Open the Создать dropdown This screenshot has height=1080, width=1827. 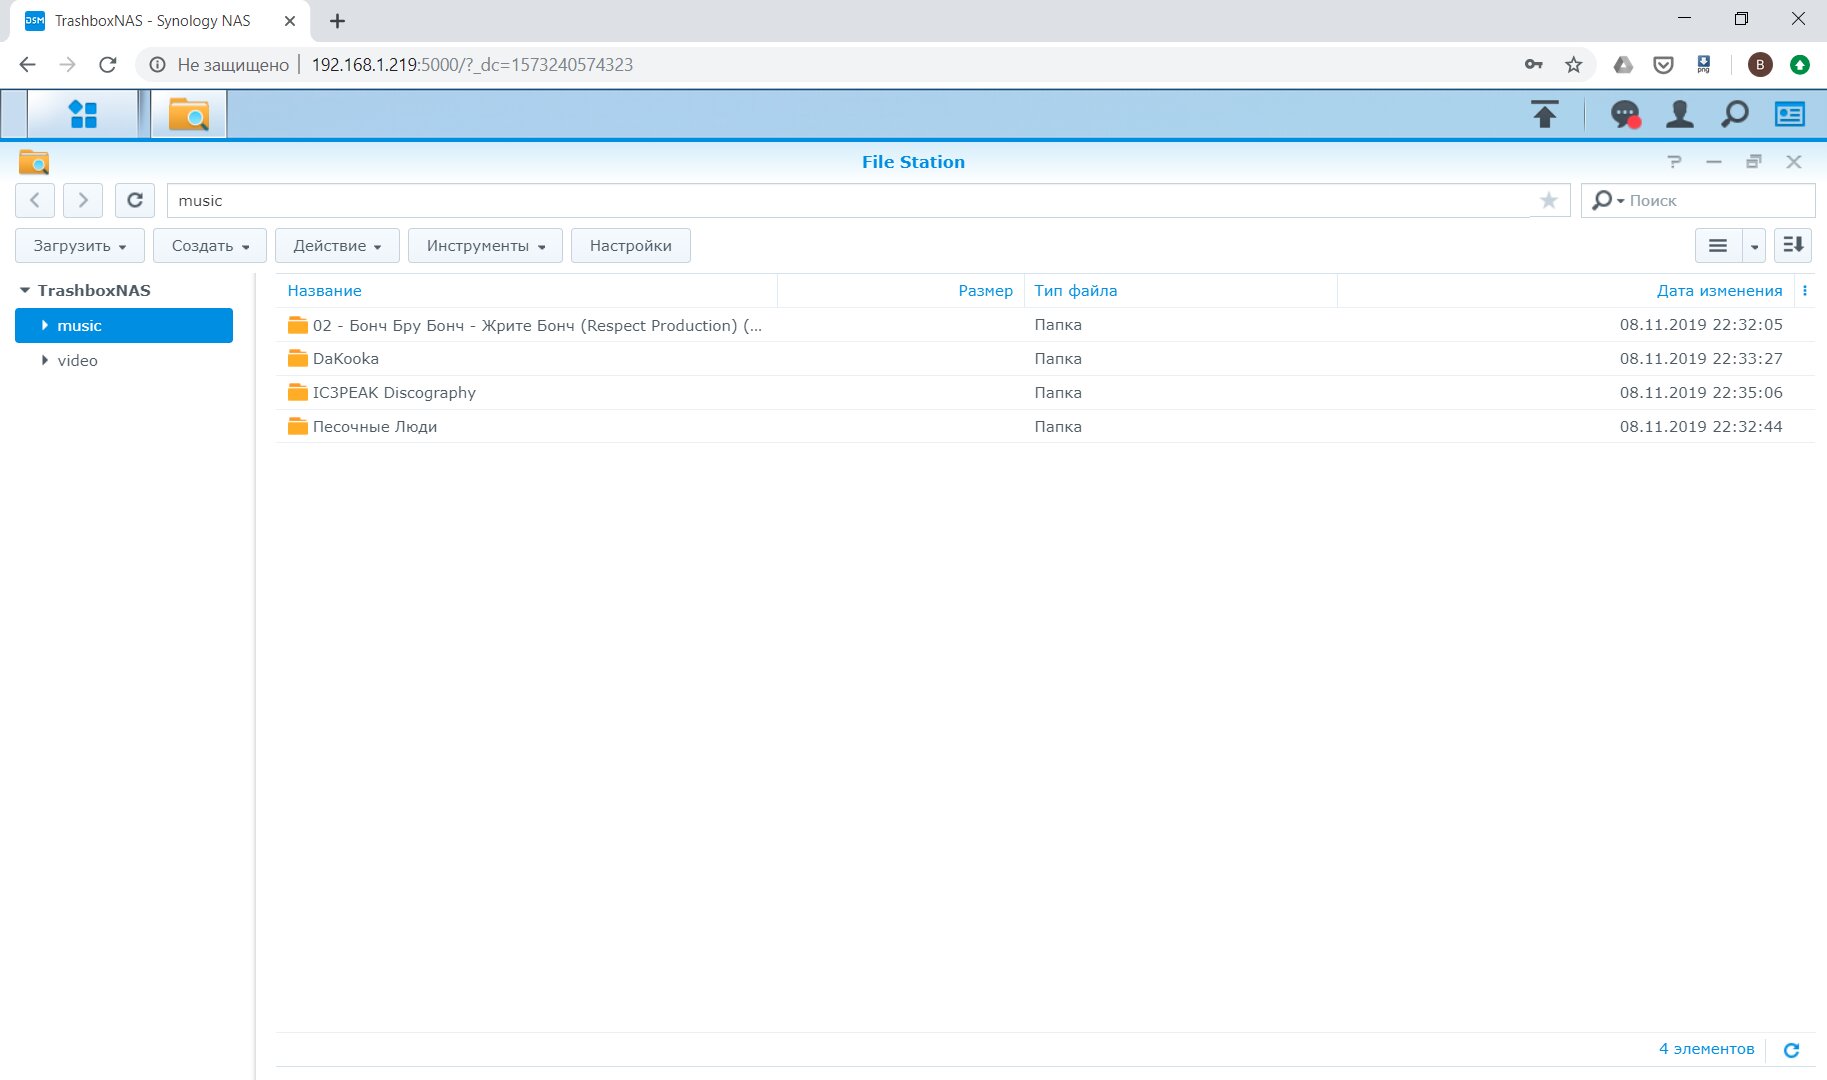point(210,245)
